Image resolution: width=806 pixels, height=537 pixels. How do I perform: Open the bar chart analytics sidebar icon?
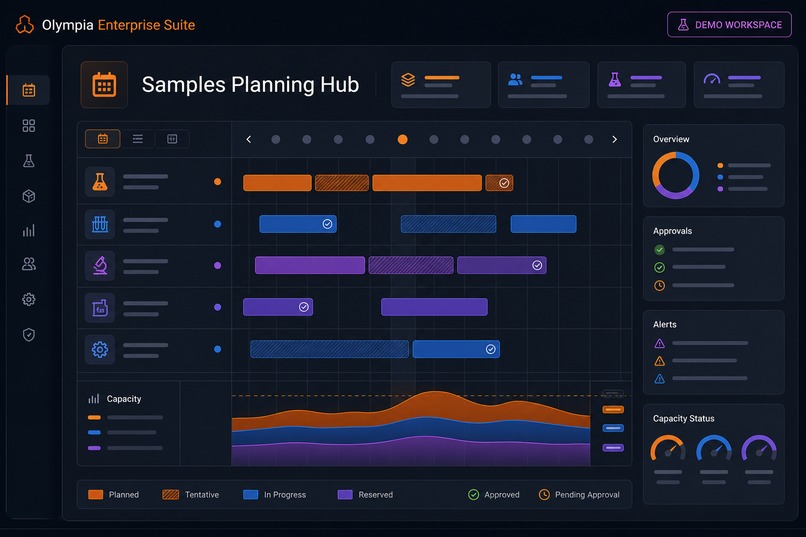(x=29, y=230)
